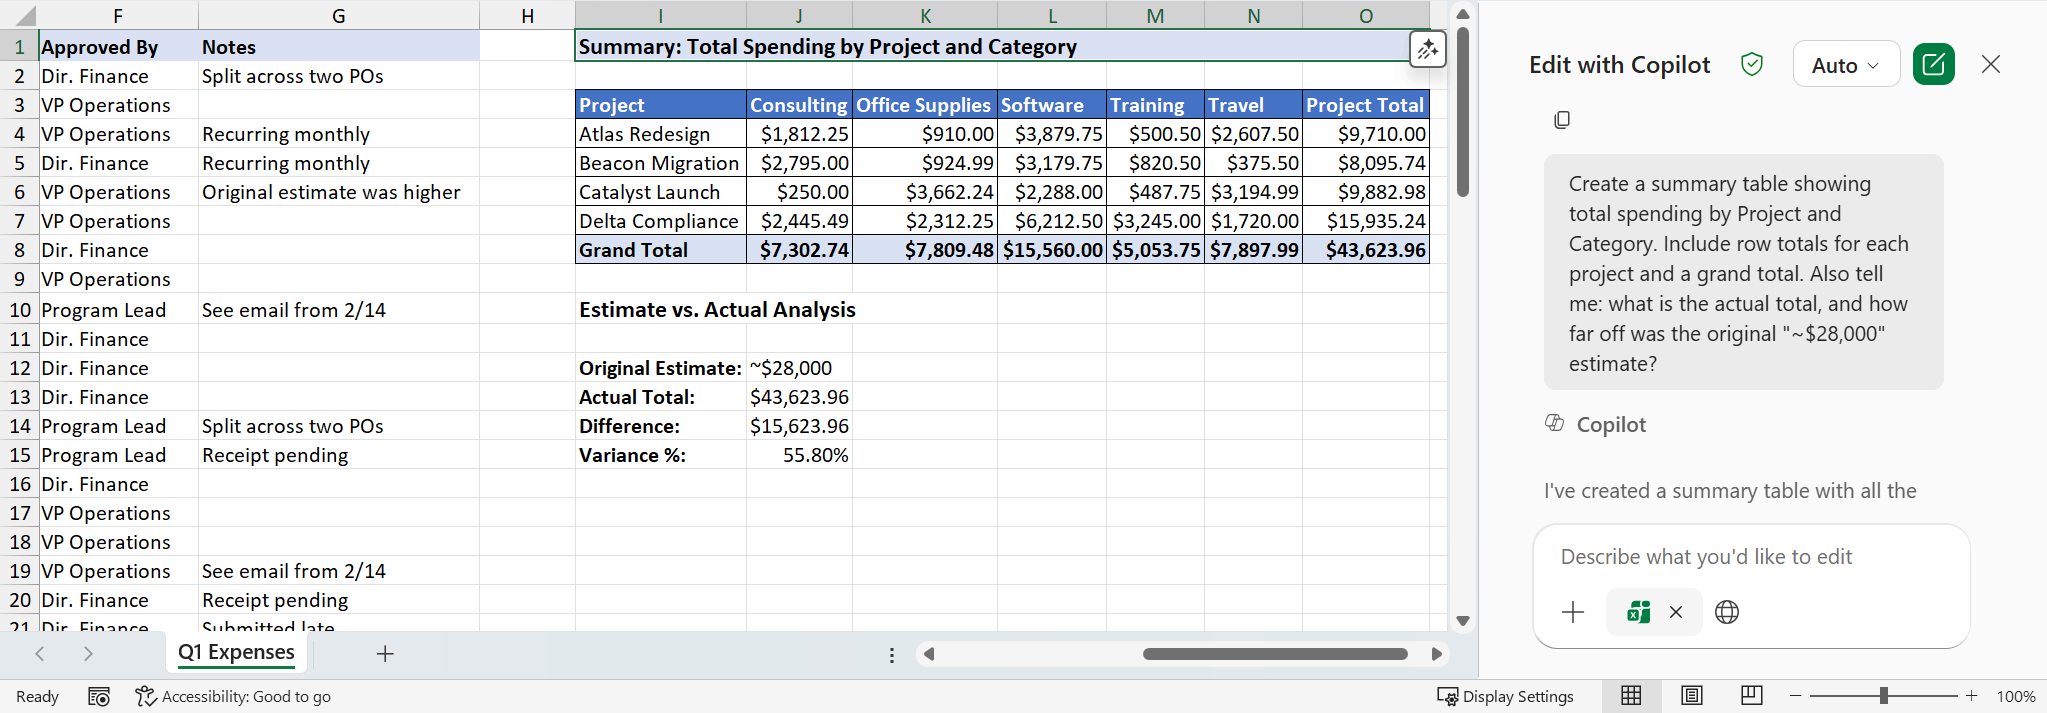2047x713 pixels.
Task: Remove the attached Excel file chip
Action: tap(1676, 612)
